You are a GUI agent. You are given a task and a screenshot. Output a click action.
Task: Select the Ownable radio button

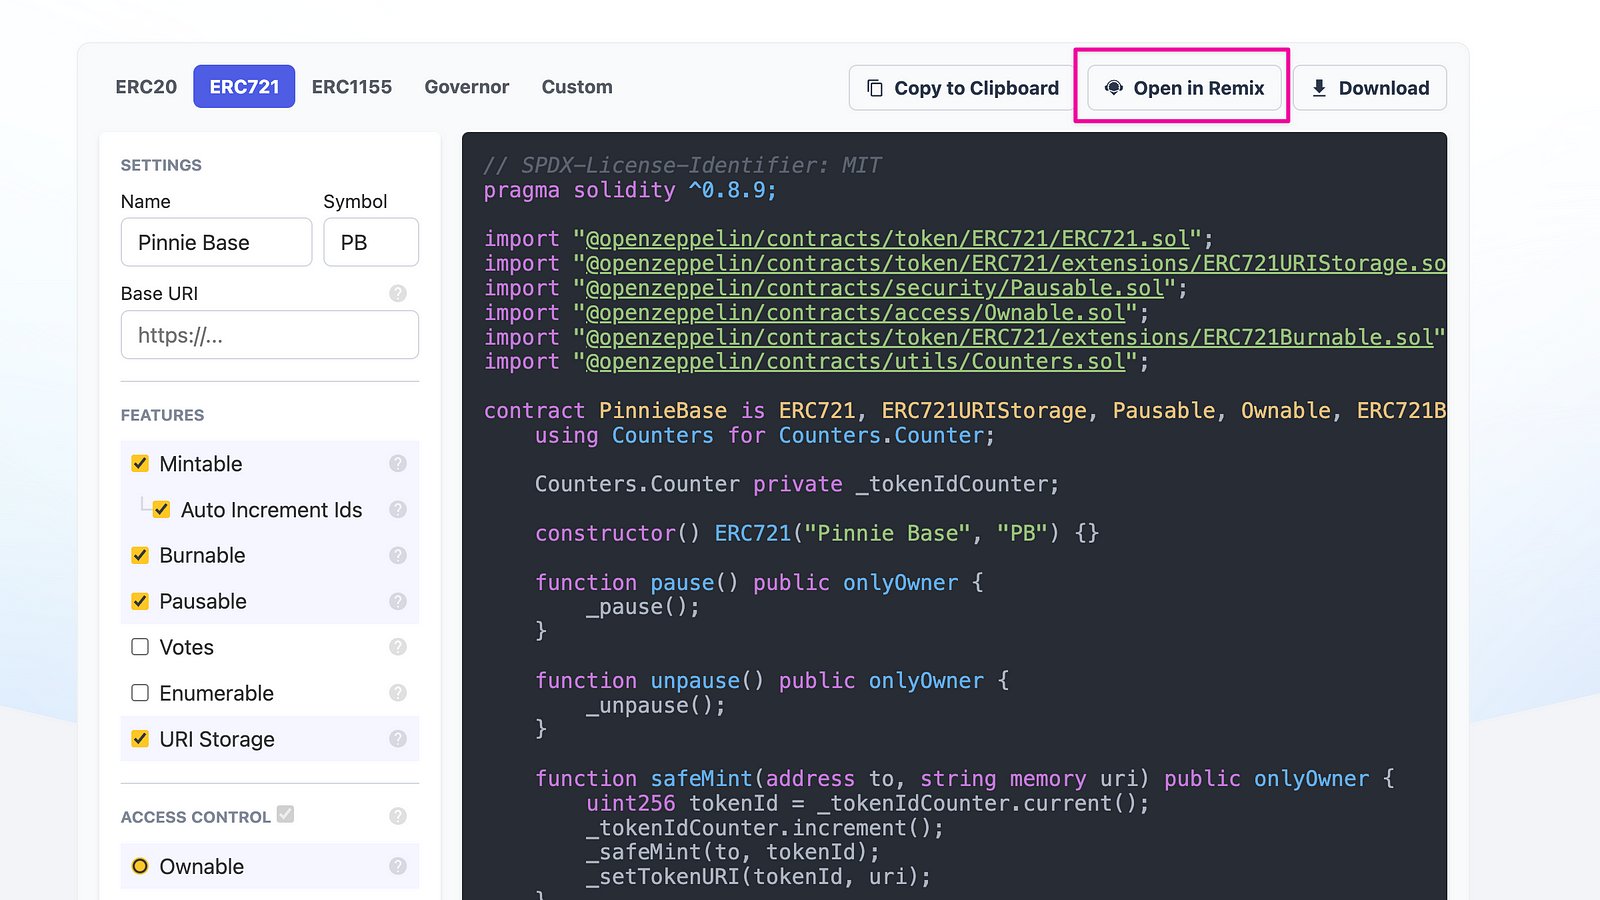coord(140,866)
